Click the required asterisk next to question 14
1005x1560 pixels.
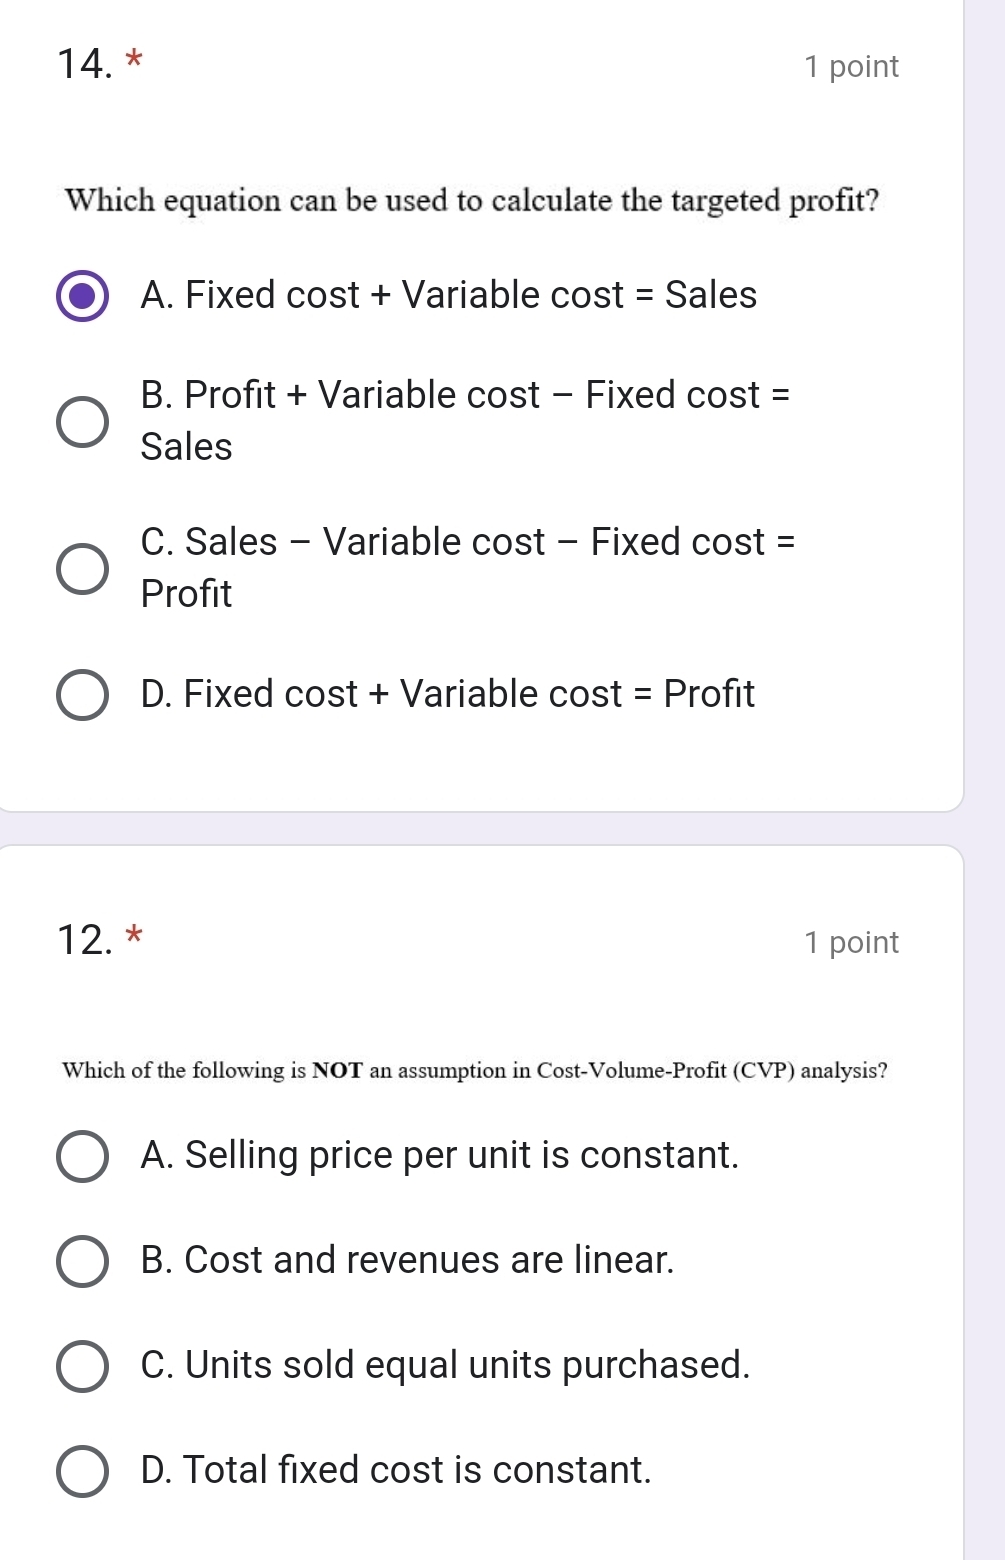tap(134, 58)
